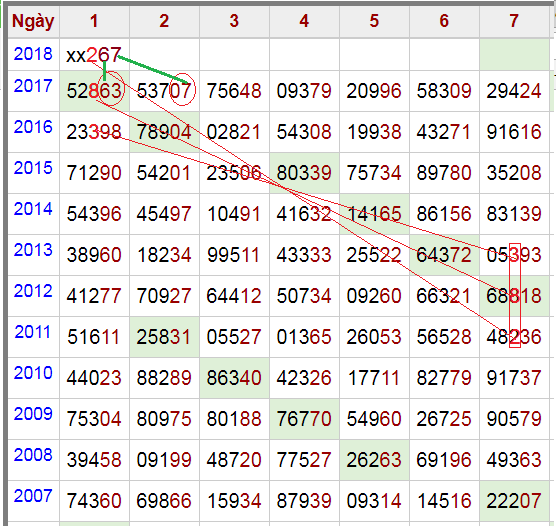Select the circled cell 53707
Image resolution: width=556 pixels, height=526 pixels.
pos(164,91)
